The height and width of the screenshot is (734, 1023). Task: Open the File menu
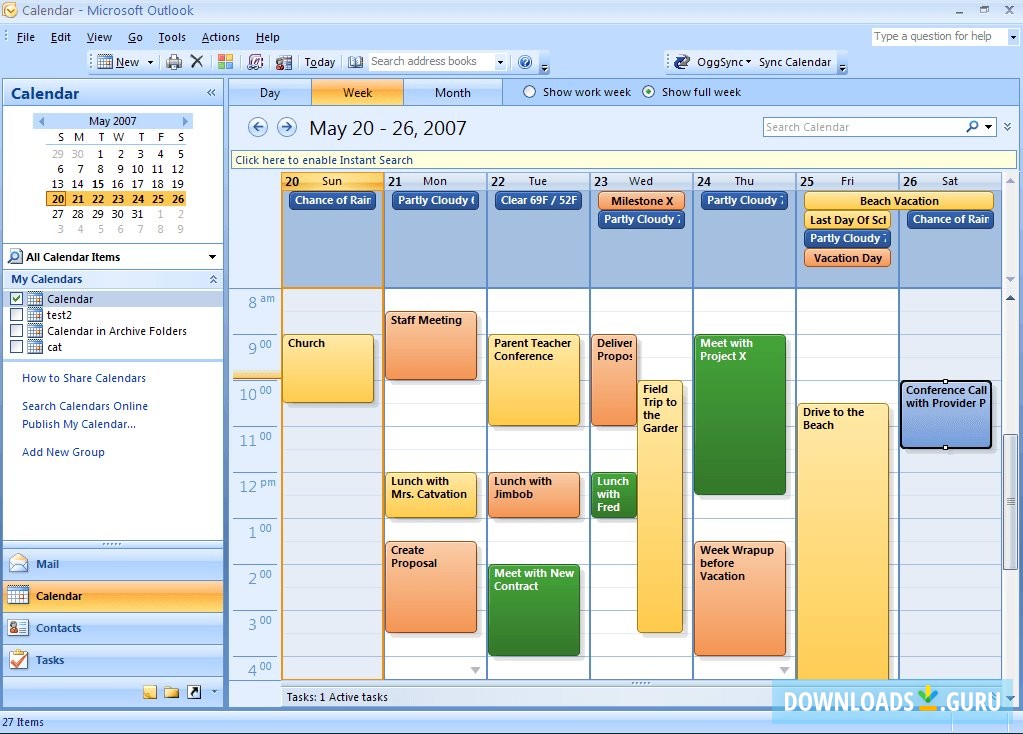pos(25,37)
